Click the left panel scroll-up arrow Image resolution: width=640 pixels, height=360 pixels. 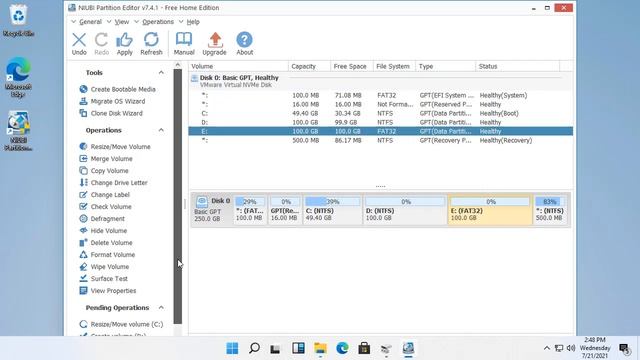click(178, 65)
